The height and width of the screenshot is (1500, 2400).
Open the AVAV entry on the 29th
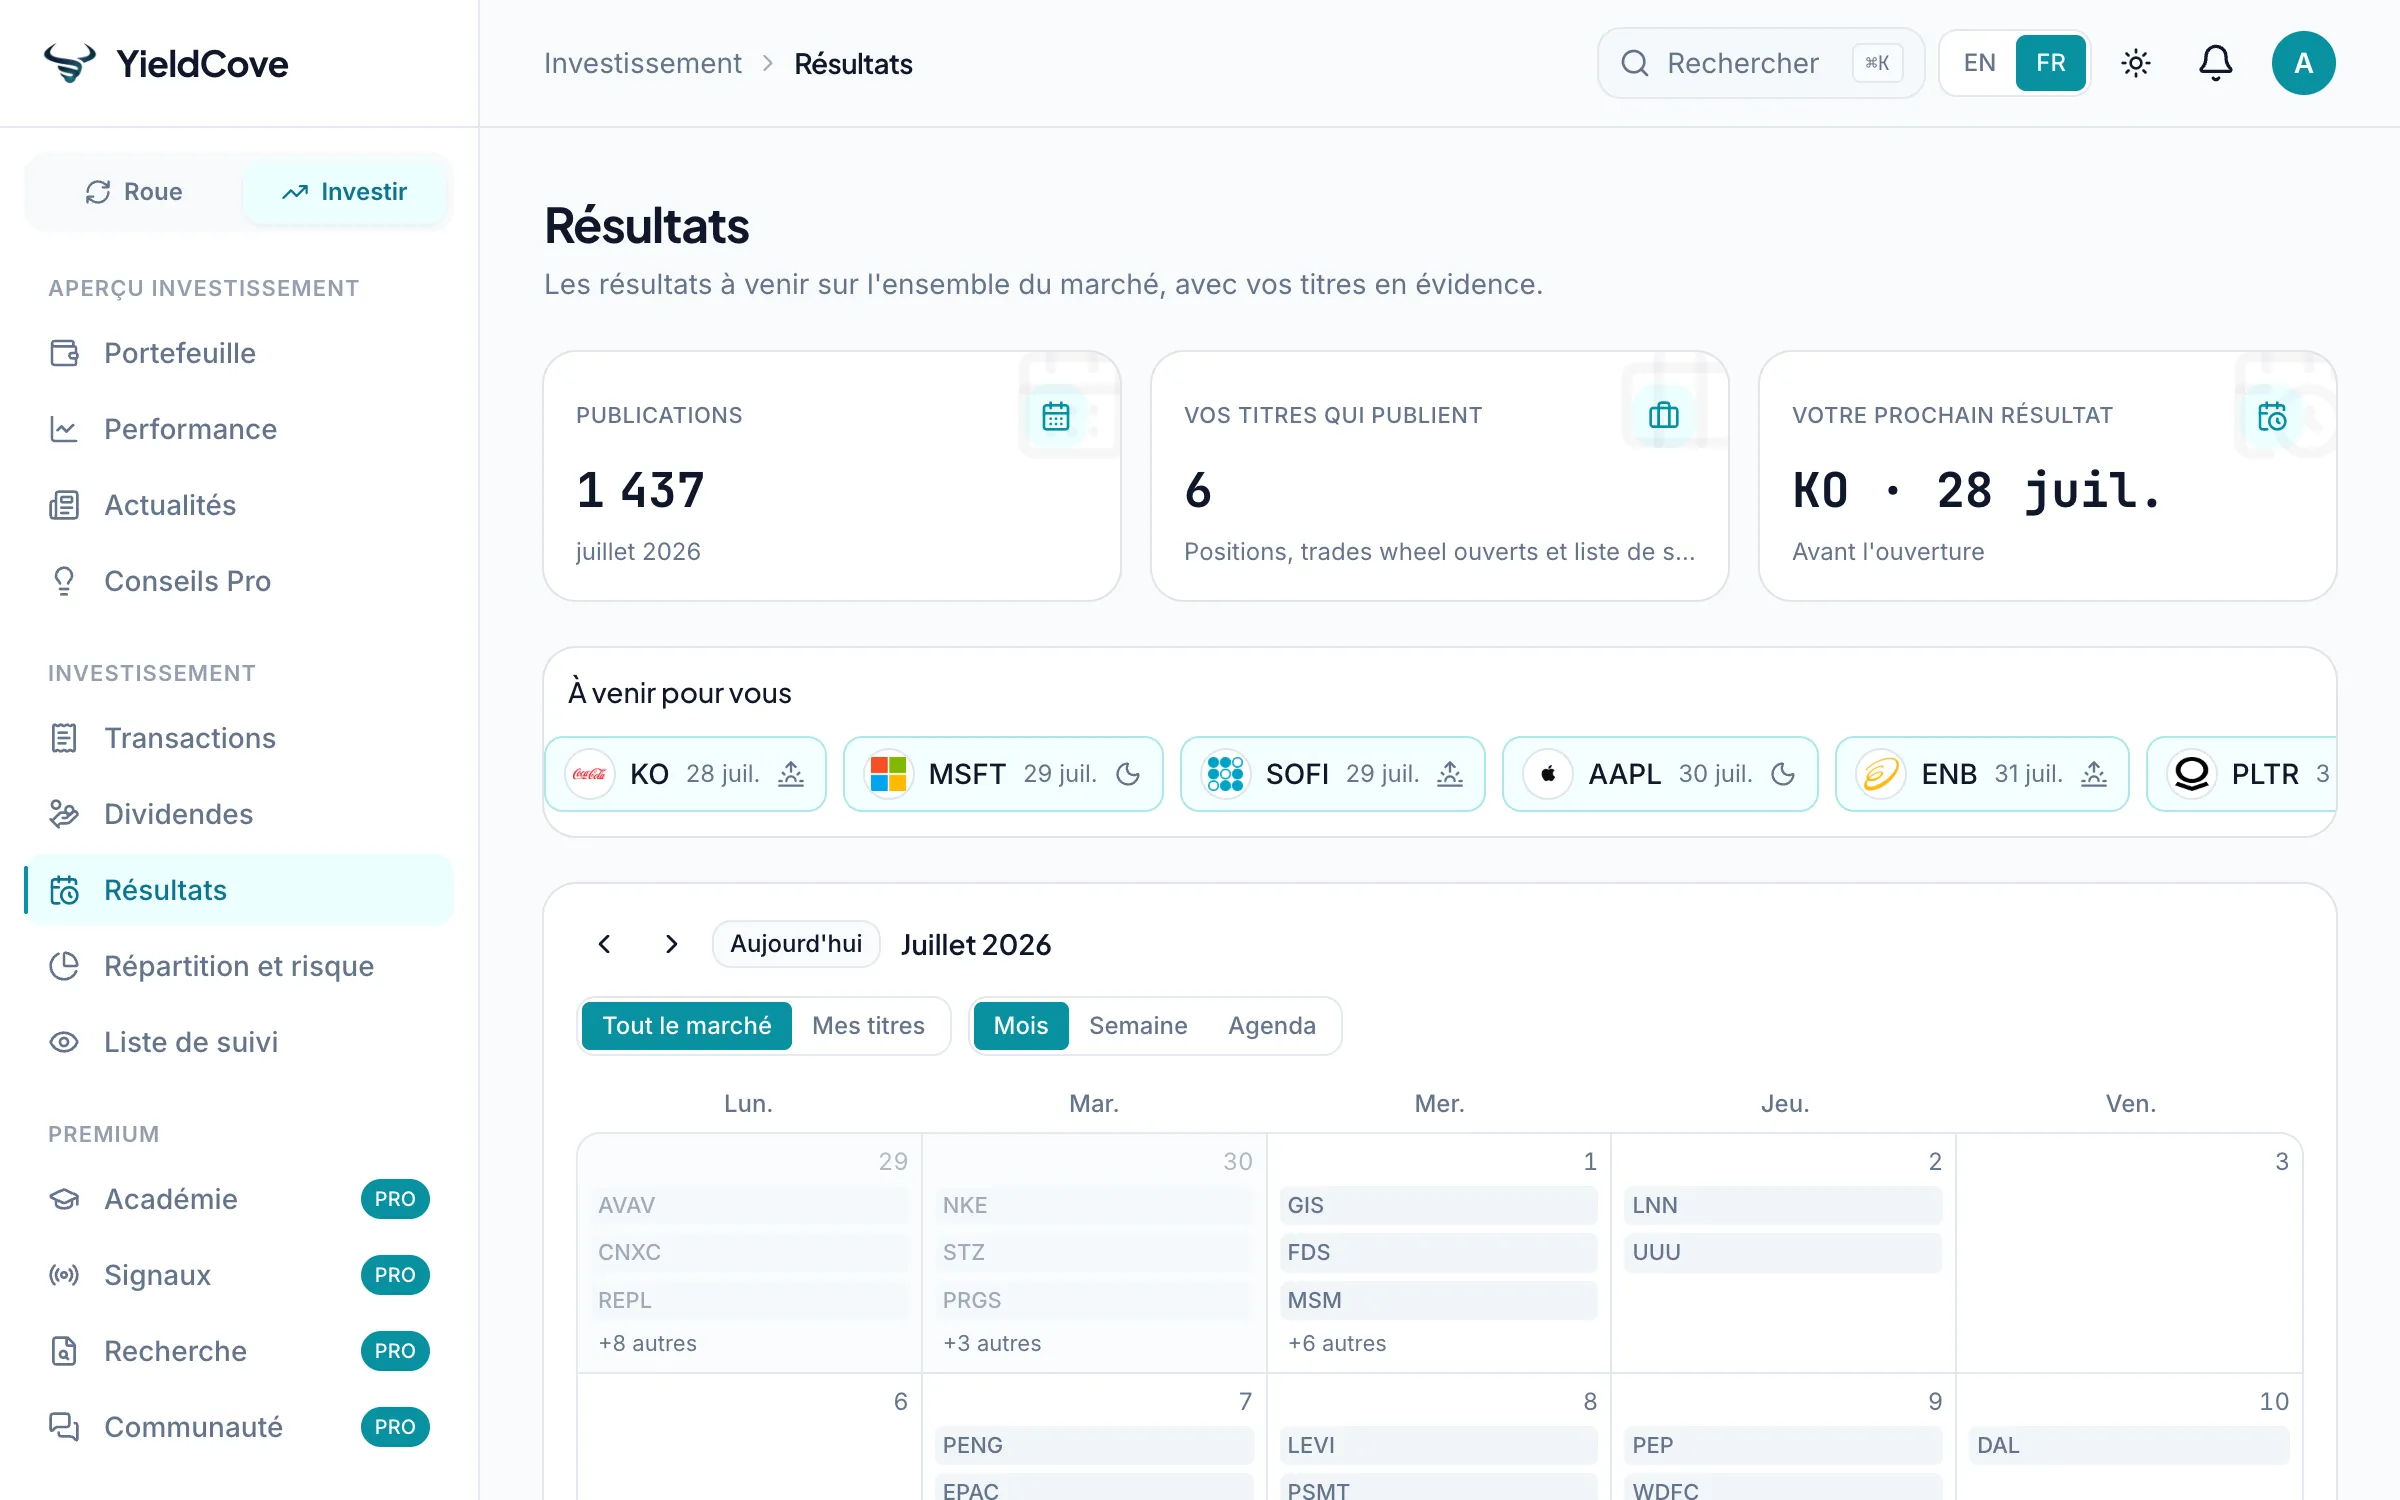[749, 1205]
